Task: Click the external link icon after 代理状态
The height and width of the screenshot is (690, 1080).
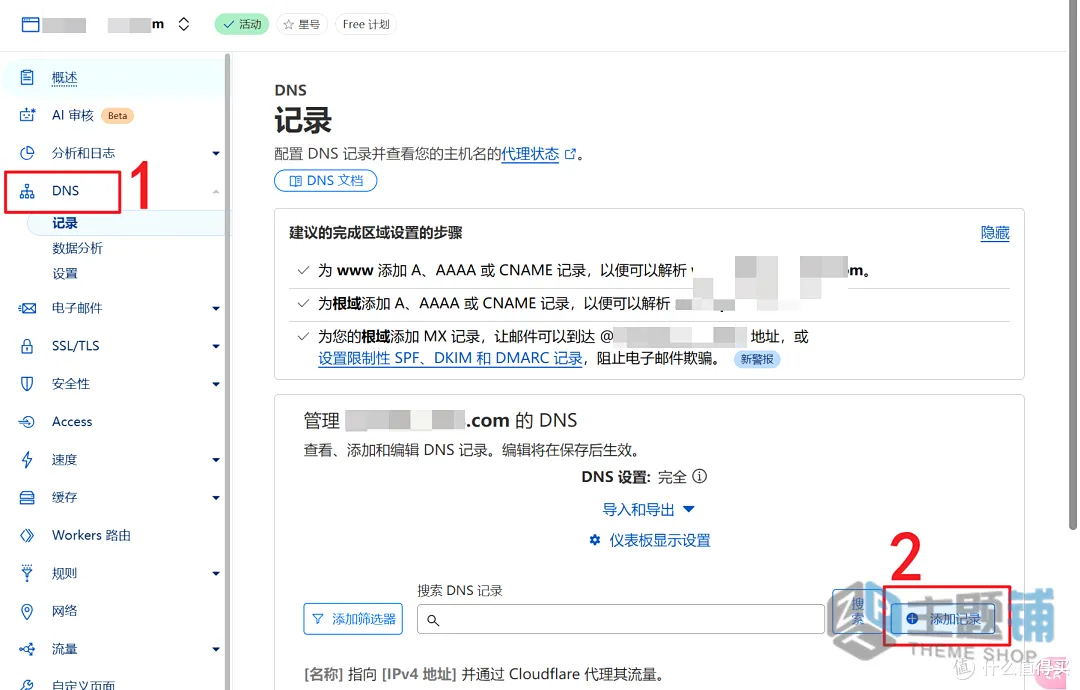Action: pos(570,154)
